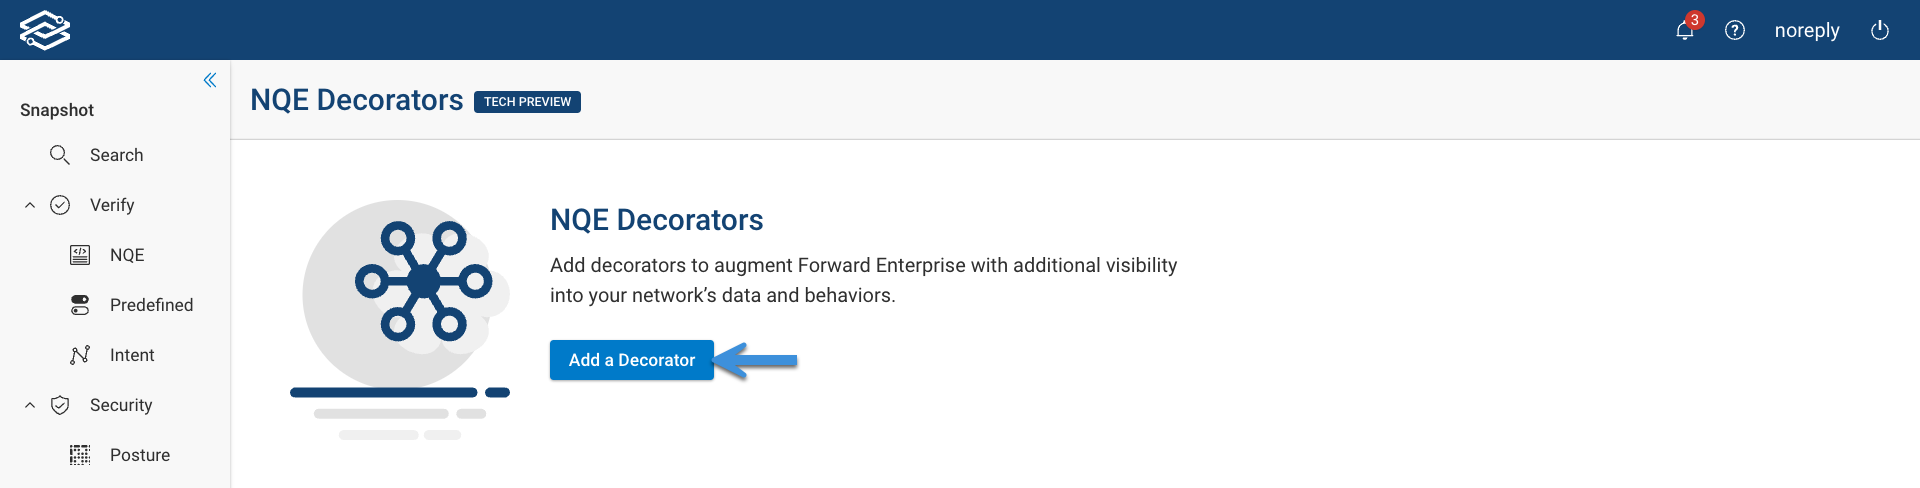Open the help question mark icon

pos(1735,30)
